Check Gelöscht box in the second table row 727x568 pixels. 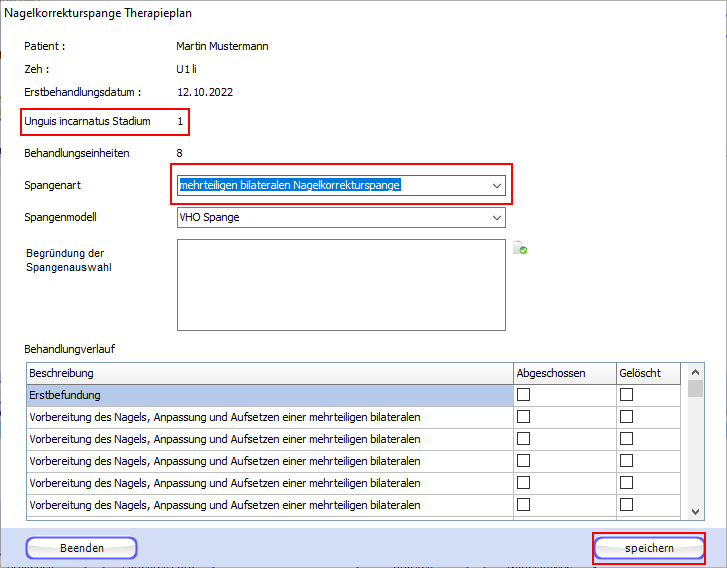click(x=627, y=417)
